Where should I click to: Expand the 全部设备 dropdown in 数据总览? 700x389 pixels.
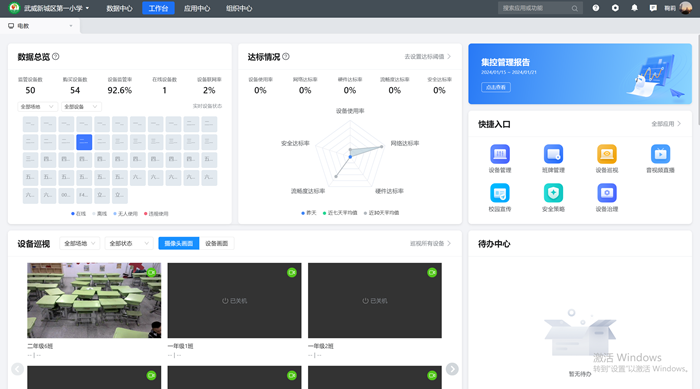[81, 107]
